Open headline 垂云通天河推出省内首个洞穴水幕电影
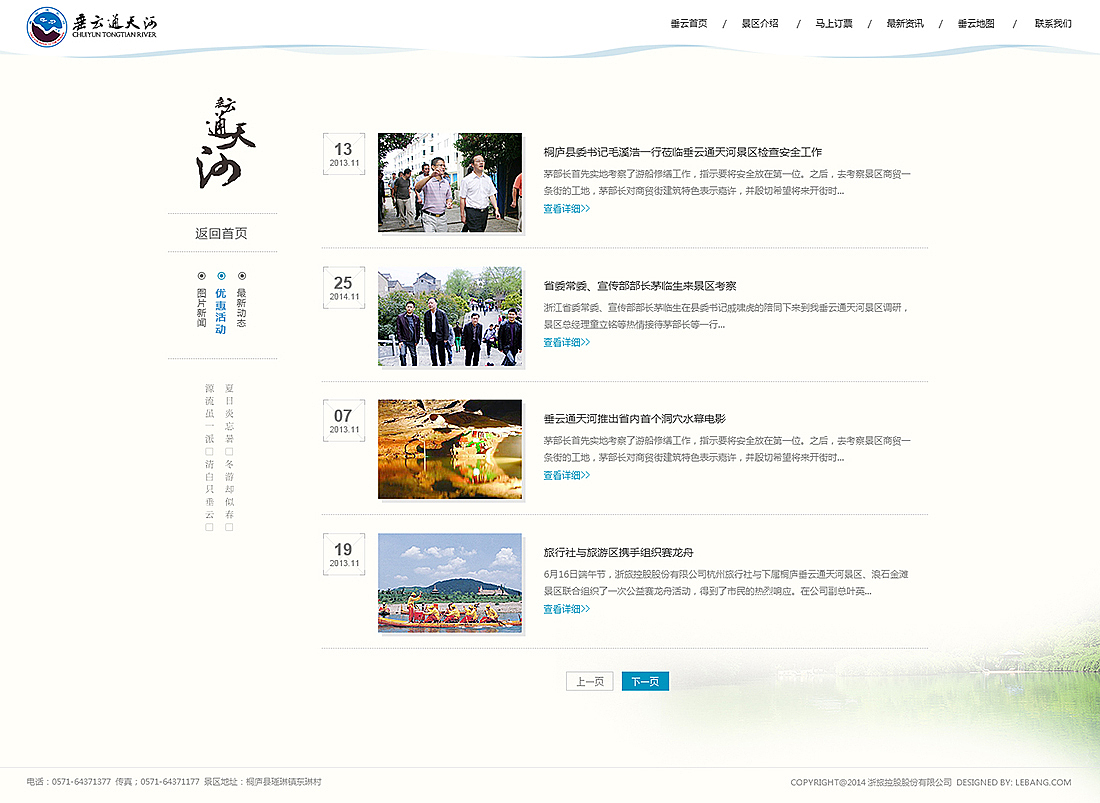 (x=634, y=419)
